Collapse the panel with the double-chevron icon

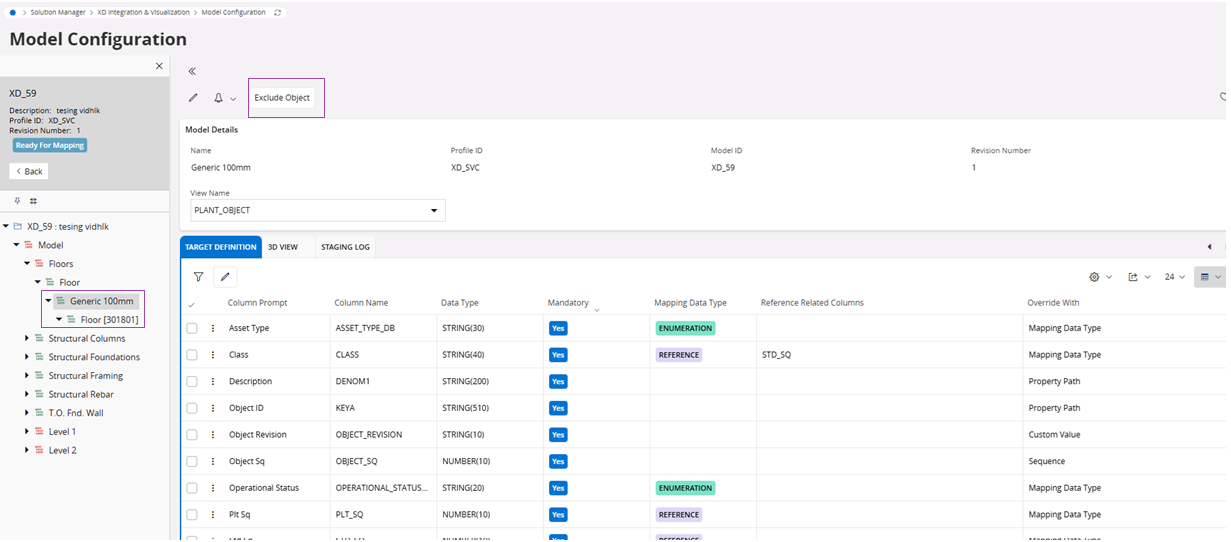tap(192, 71)
